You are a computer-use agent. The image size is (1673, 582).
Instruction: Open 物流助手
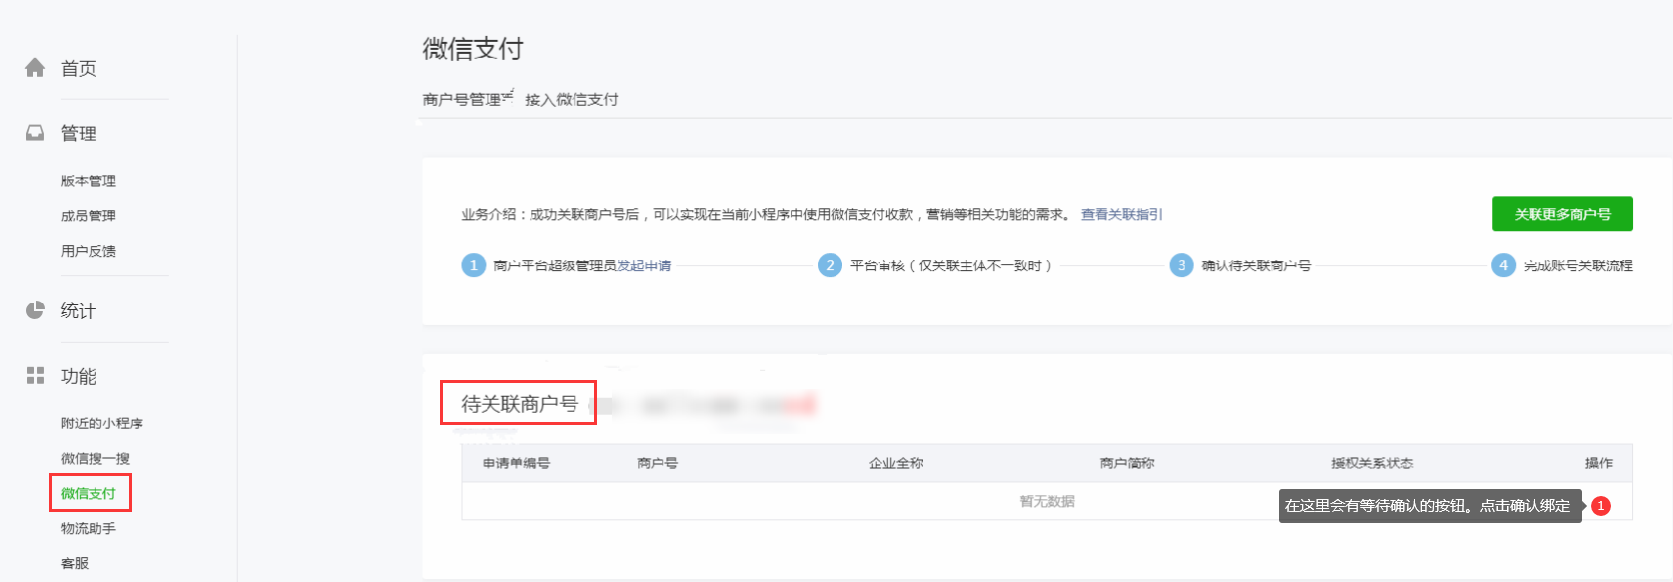(x=88, y=528)
